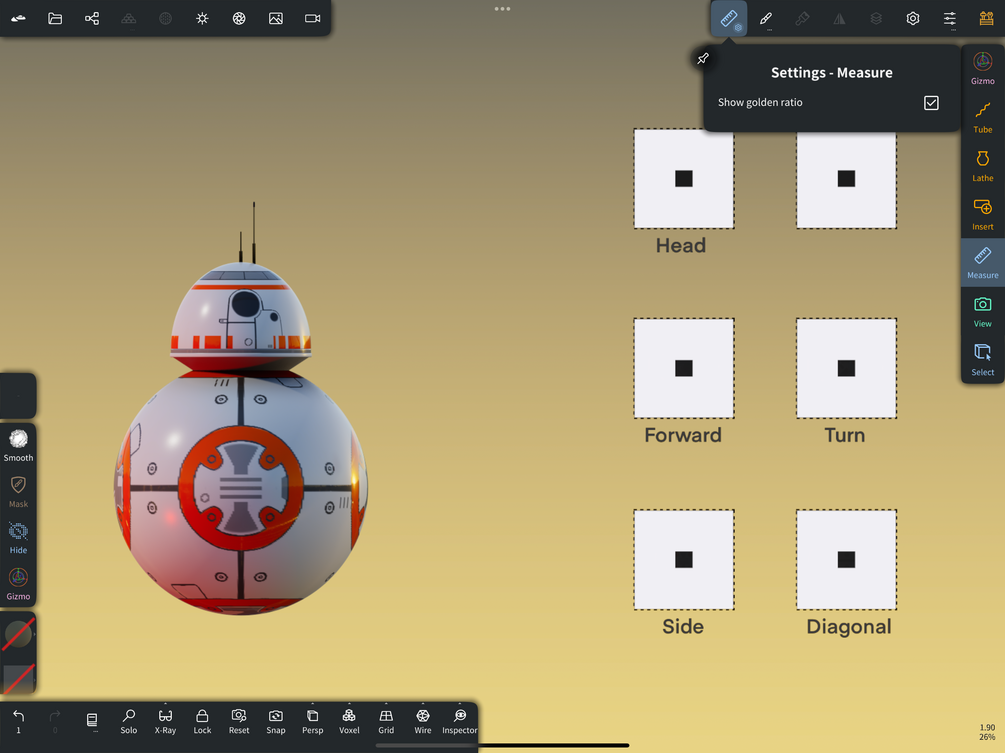Viewport: 1005px width, 753px height.
Task: Toggle the Hide shortcut
Action: [18, 538]
